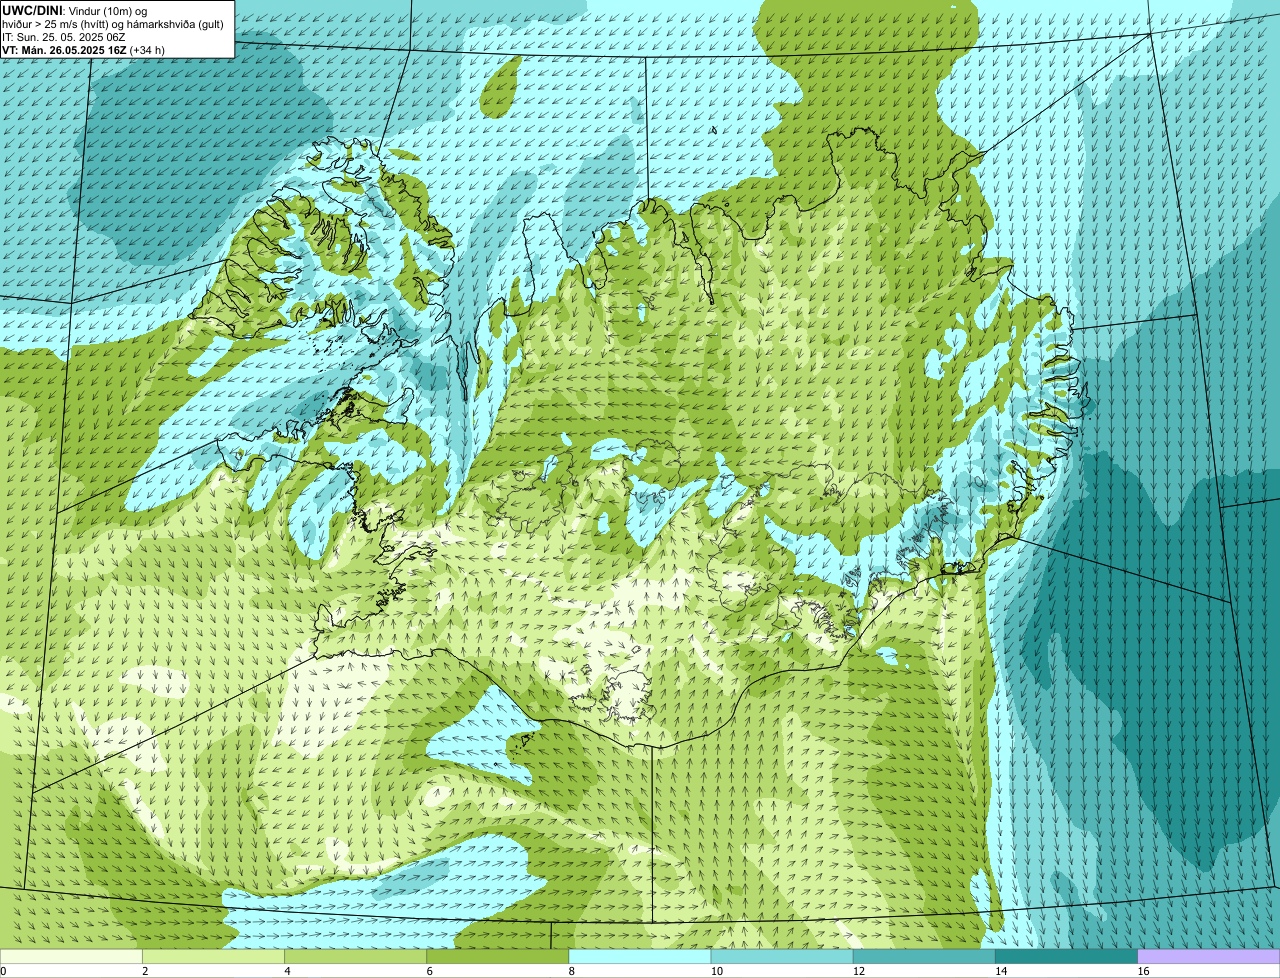Click the '16' label on the wind scale

tap(1144, 971)
